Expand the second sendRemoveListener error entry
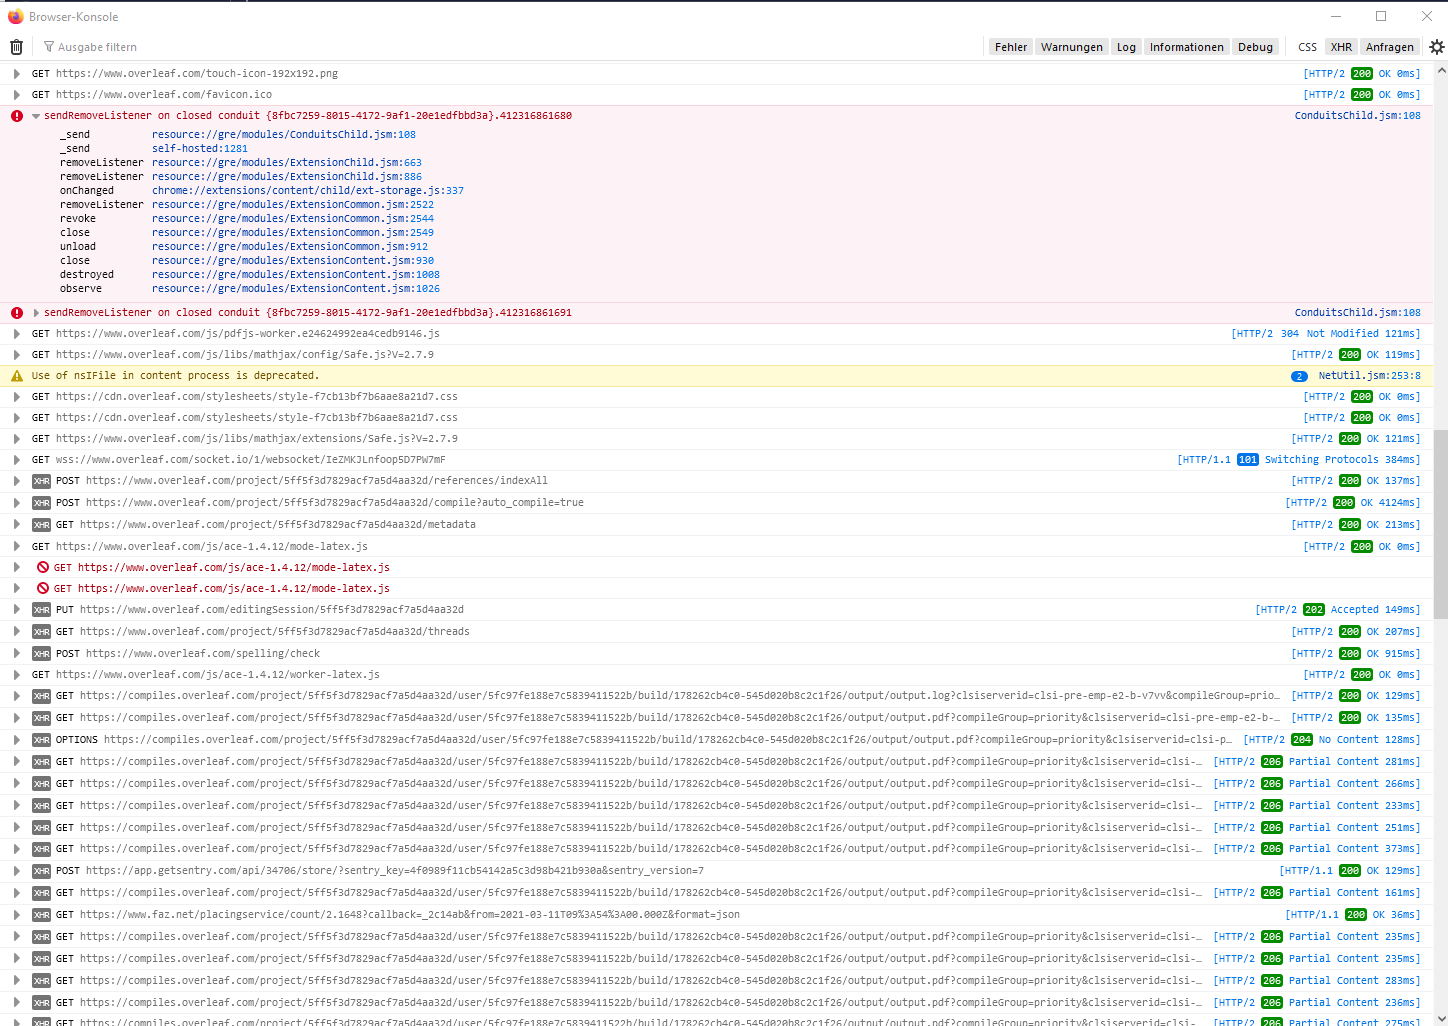Image resolution: width=1448 pixels, height=1026 pixels. point(35,311)
